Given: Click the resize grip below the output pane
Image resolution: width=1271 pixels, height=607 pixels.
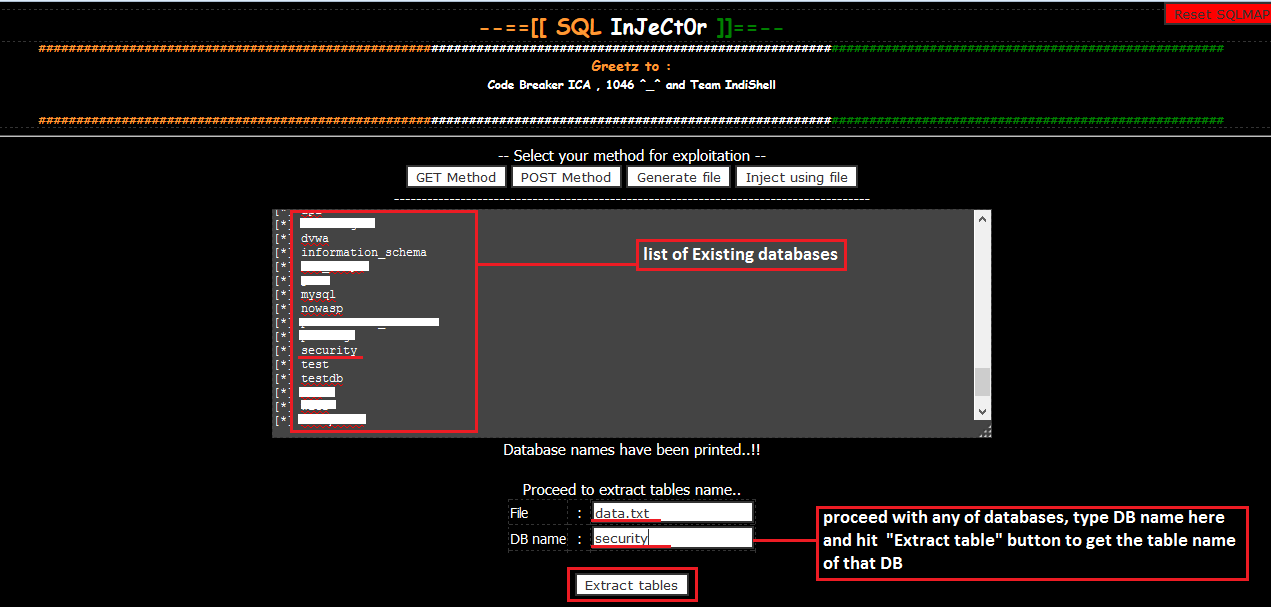Looking at the screenshot, I should (x=985, y=430).
